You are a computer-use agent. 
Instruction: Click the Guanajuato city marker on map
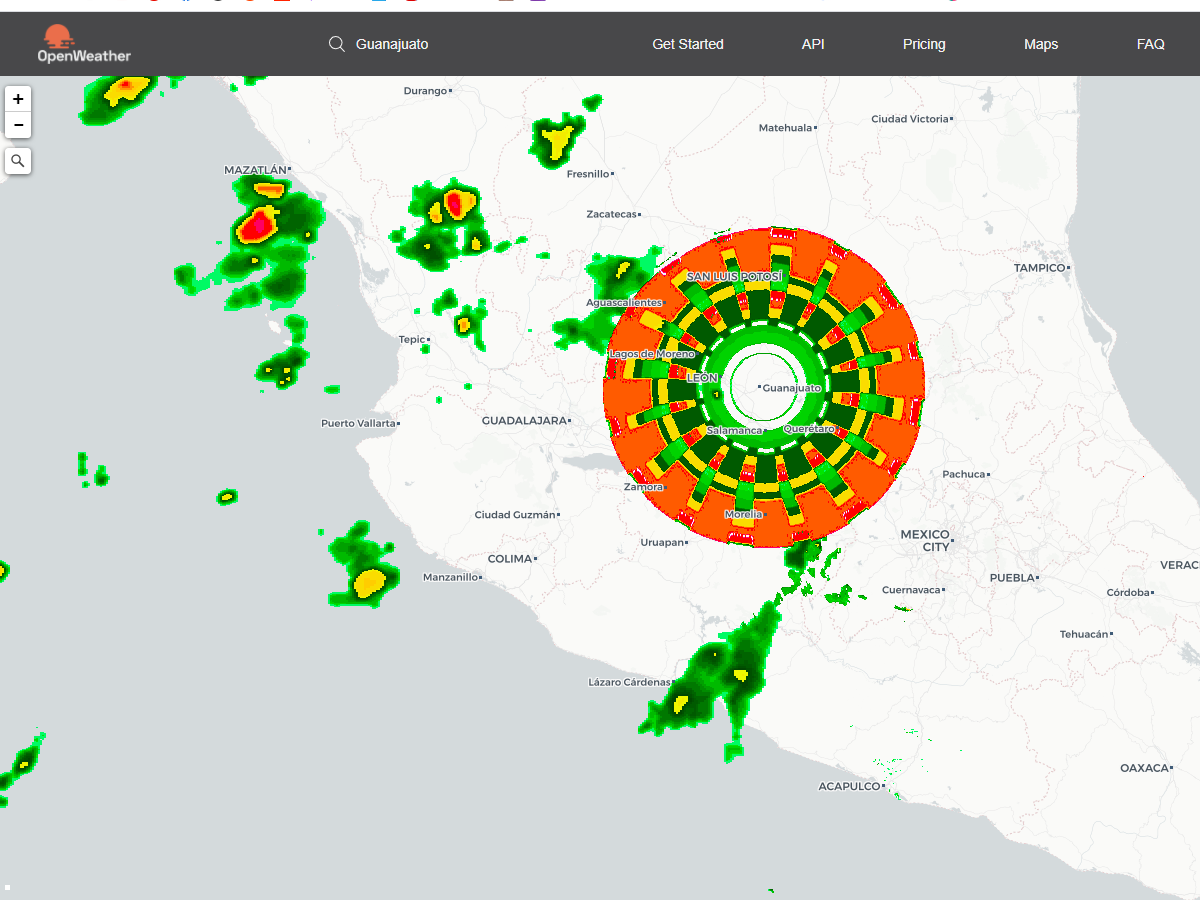coord(761,387)
